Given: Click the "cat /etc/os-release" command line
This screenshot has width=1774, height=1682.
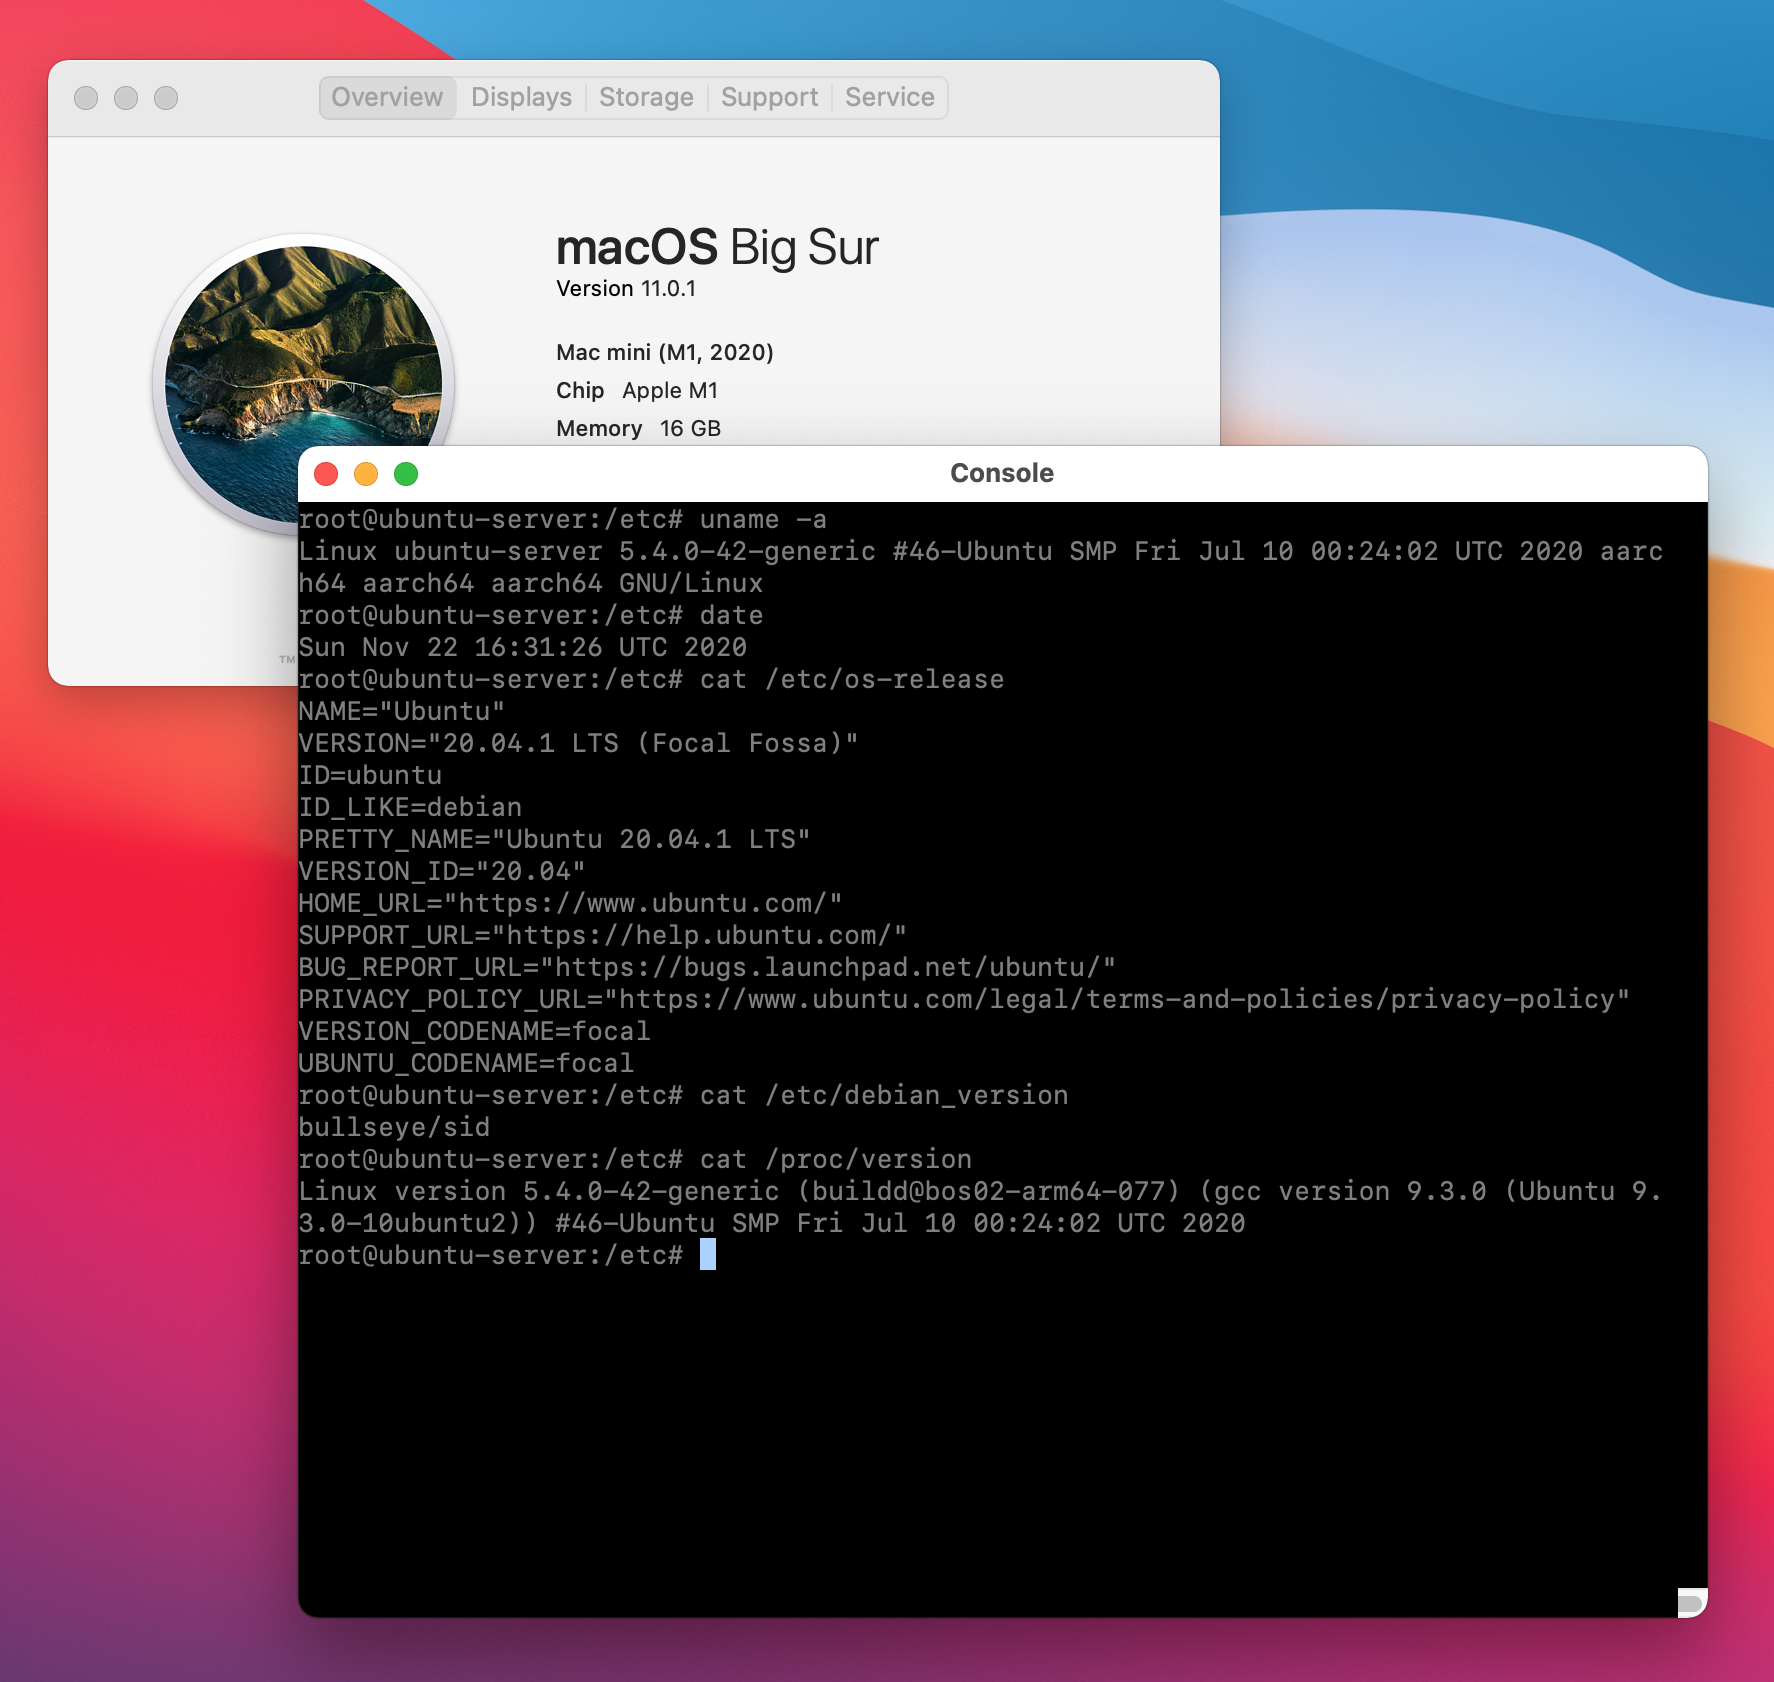Looking at the screenshot, I should tap(651, 680).
